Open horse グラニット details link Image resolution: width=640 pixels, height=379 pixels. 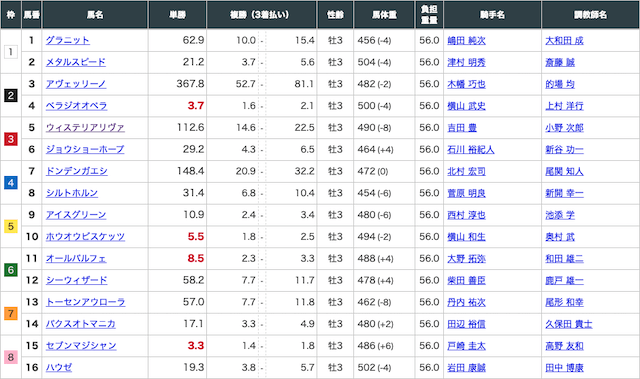tap(68, 40)
